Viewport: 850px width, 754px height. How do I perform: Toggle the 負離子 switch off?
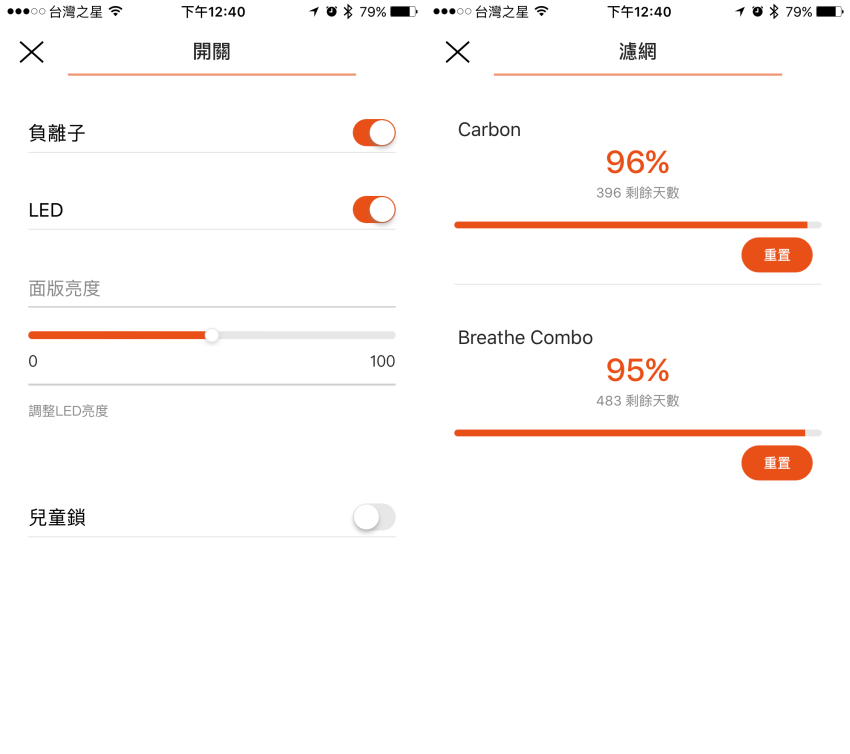[374, 133]
